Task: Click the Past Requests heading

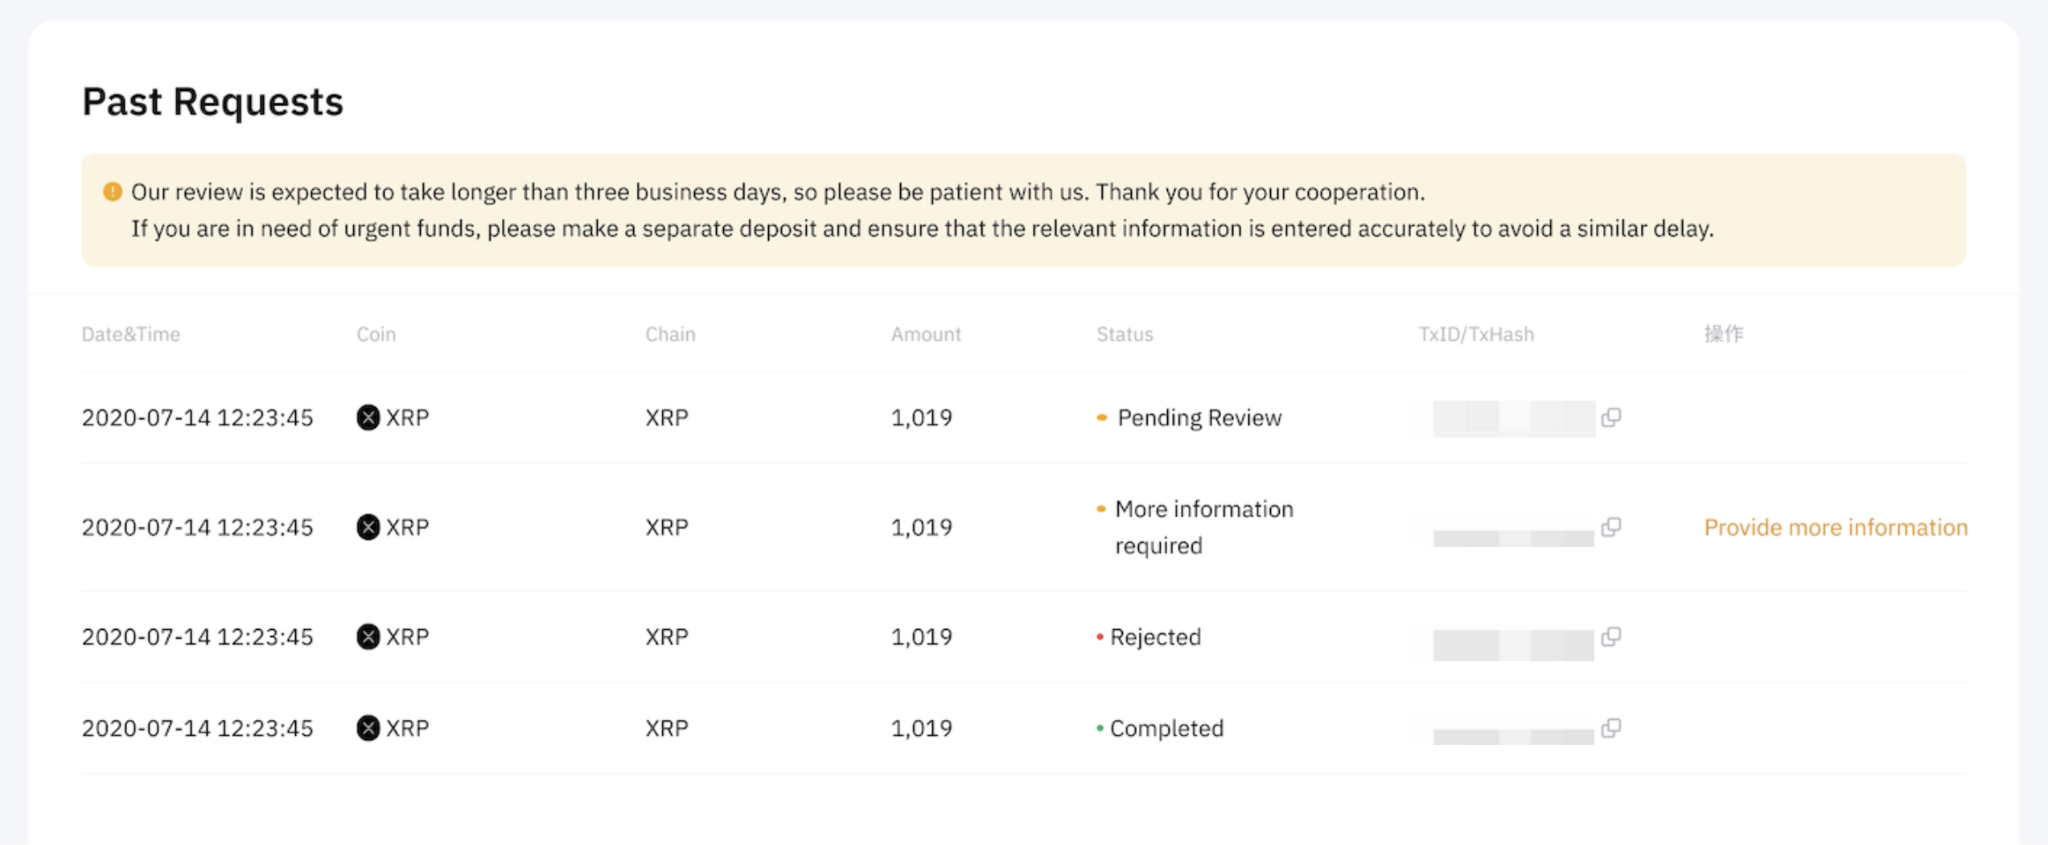Action: tap(213, 102)
